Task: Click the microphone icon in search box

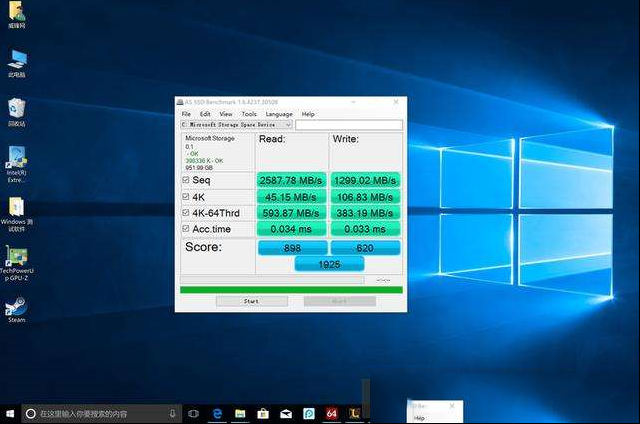Action: (x=172, y=414)
